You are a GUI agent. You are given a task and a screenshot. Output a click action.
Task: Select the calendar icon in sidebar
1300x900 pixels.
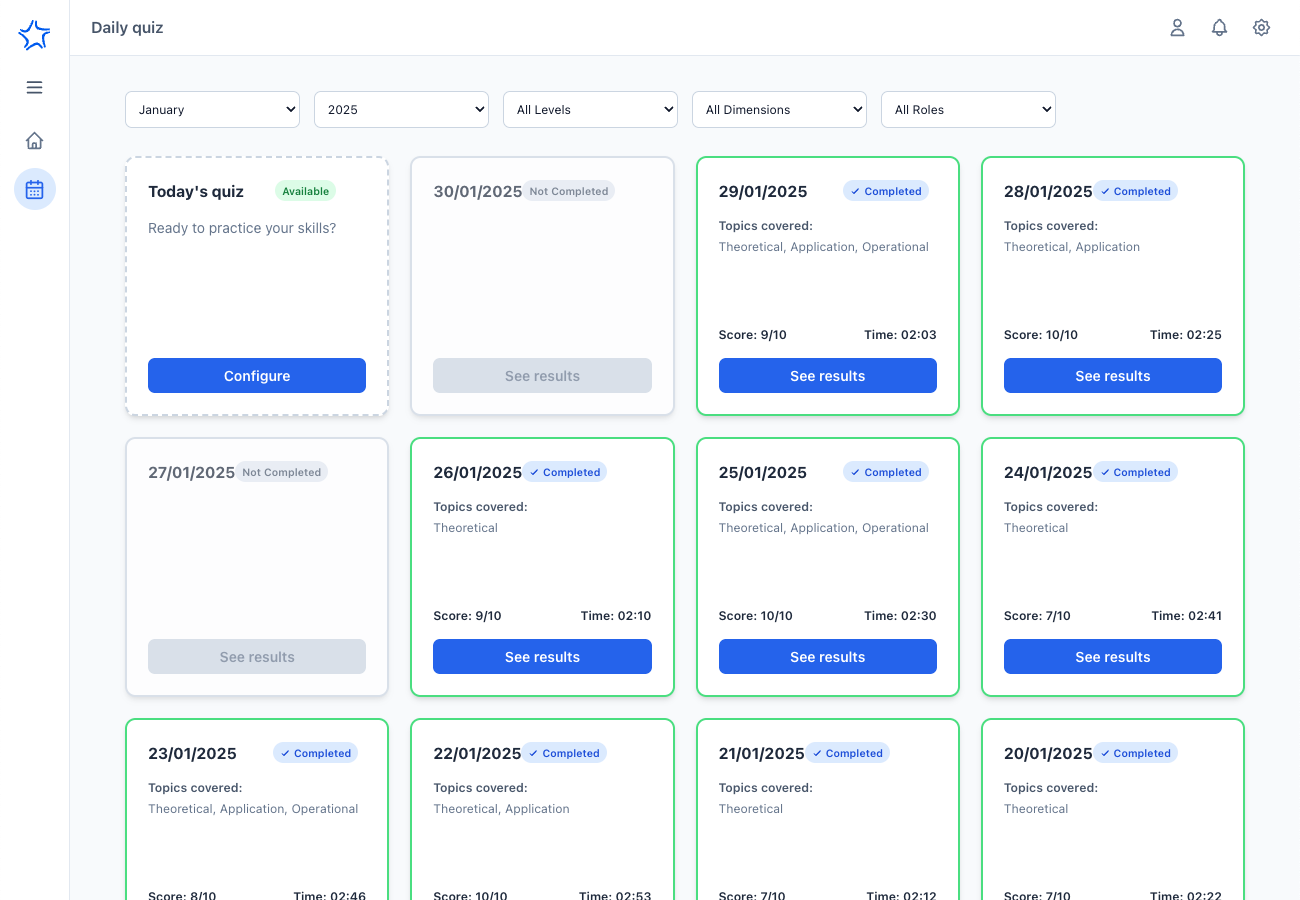(x=34, y=189)
